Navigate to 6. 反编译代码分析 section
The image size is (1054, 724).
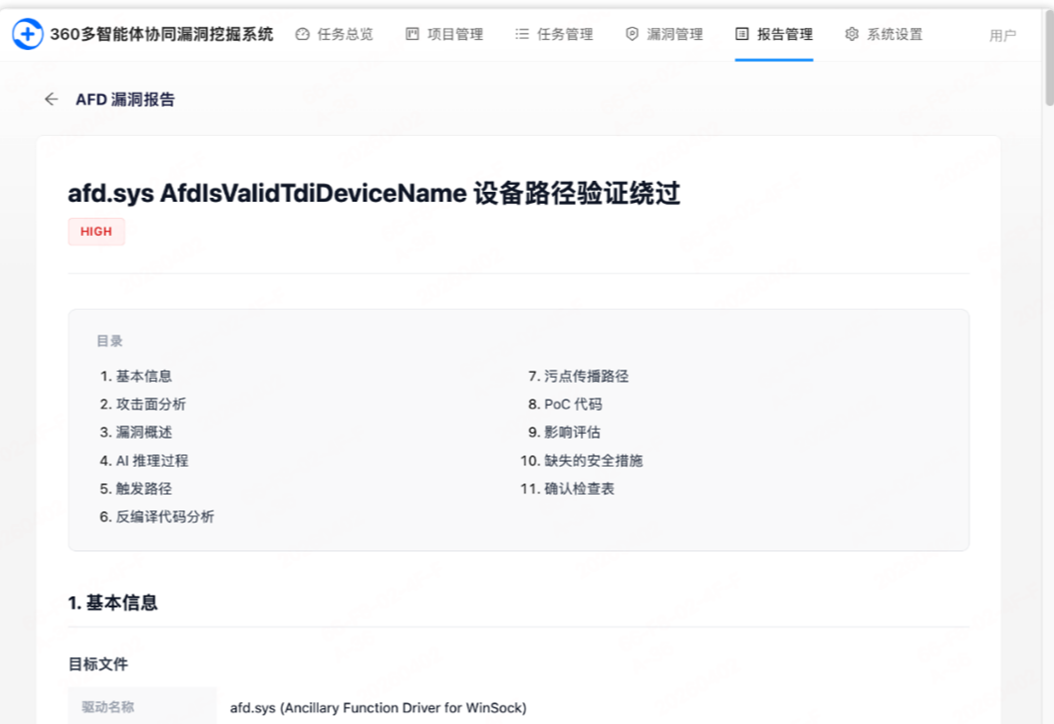click(x=157, y=517)
